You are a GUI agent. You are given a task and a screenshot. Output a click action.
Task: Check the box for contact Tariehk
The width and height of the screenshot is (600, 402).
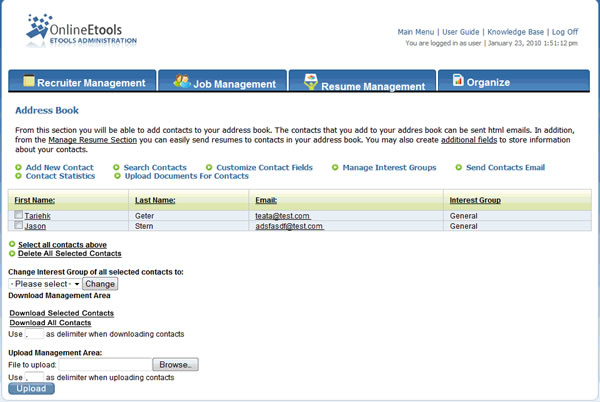[19, 216]
